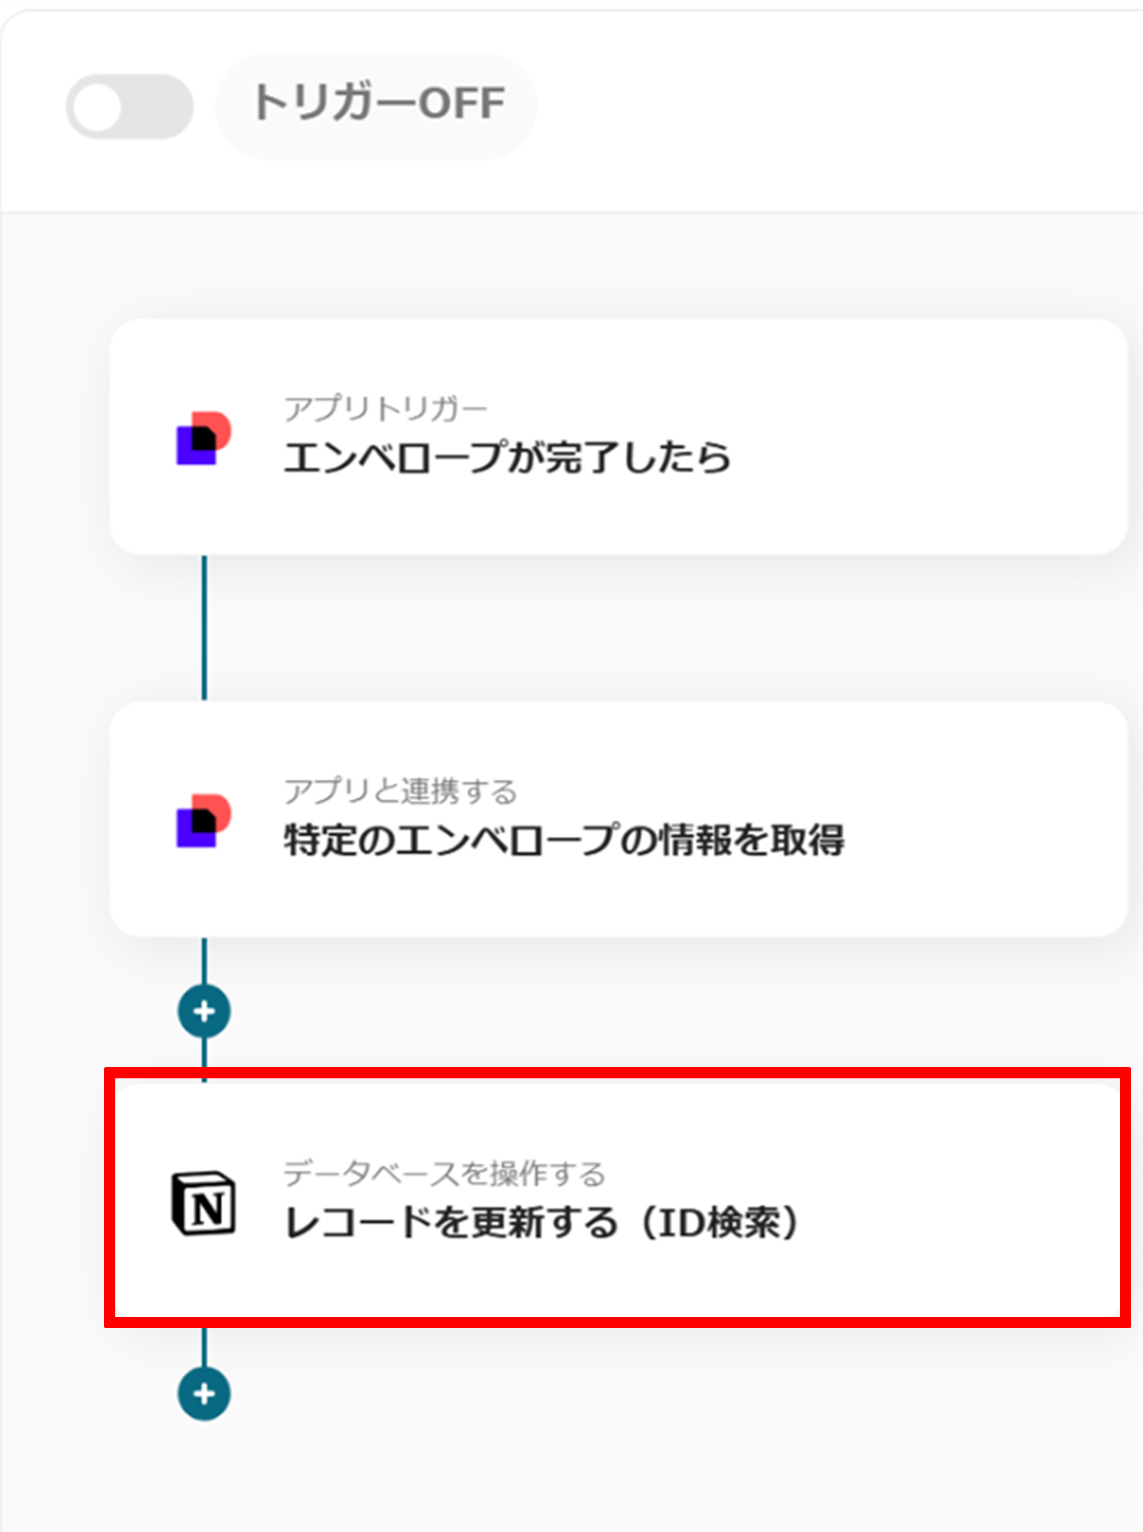Add a new step at the flow's end

tap(204, 1394)
